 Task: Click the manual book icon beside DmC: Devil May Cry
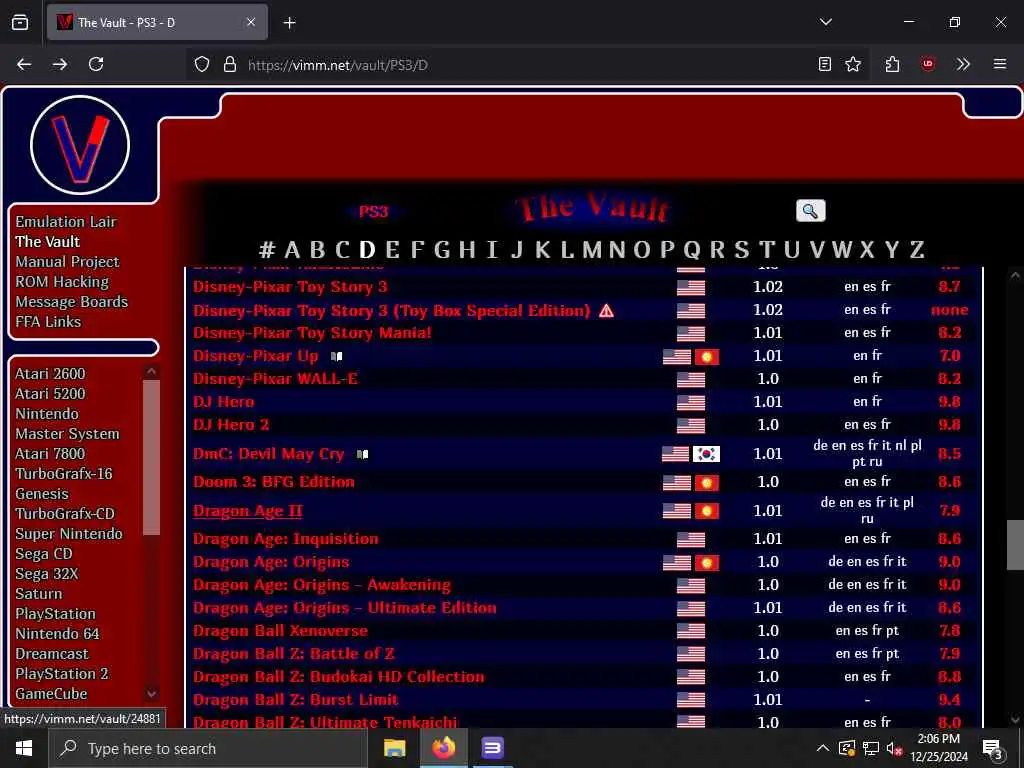click(x=362, y=454)
